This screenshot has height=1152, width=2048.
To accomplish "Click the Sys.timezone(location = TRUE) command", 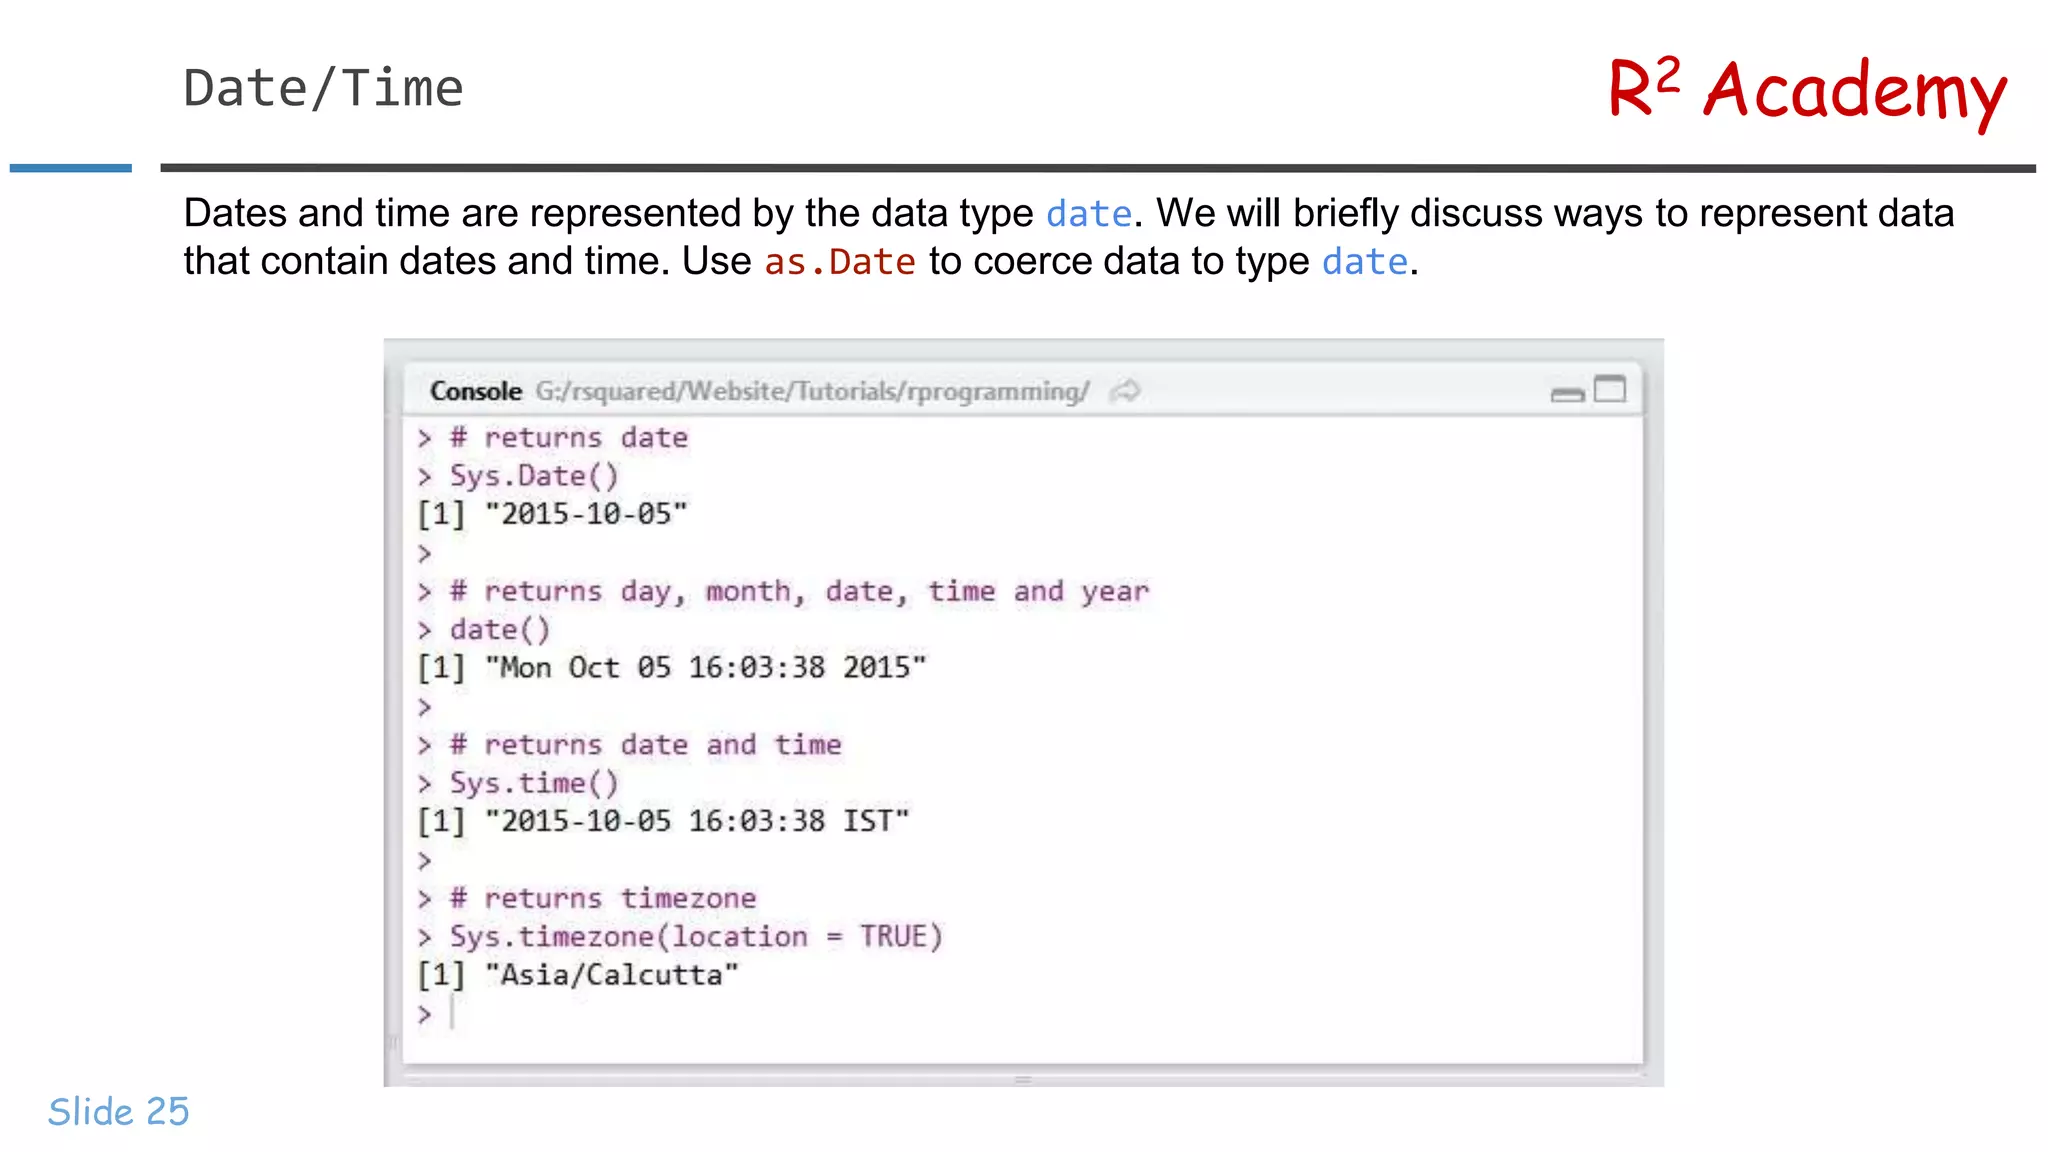I will [696, 937].
